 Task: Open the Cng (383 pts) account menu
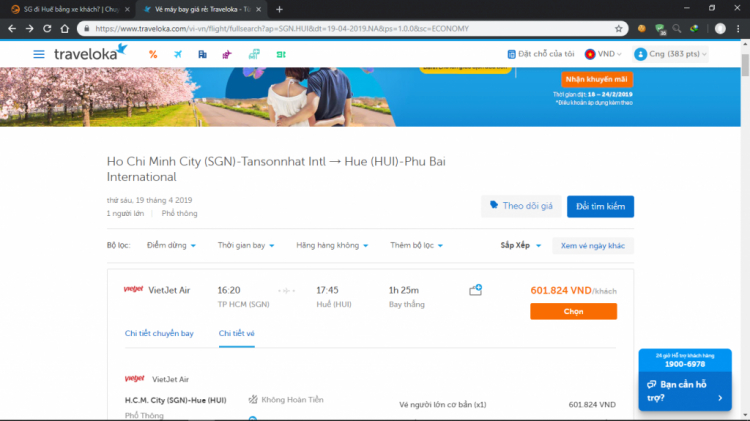670,54
